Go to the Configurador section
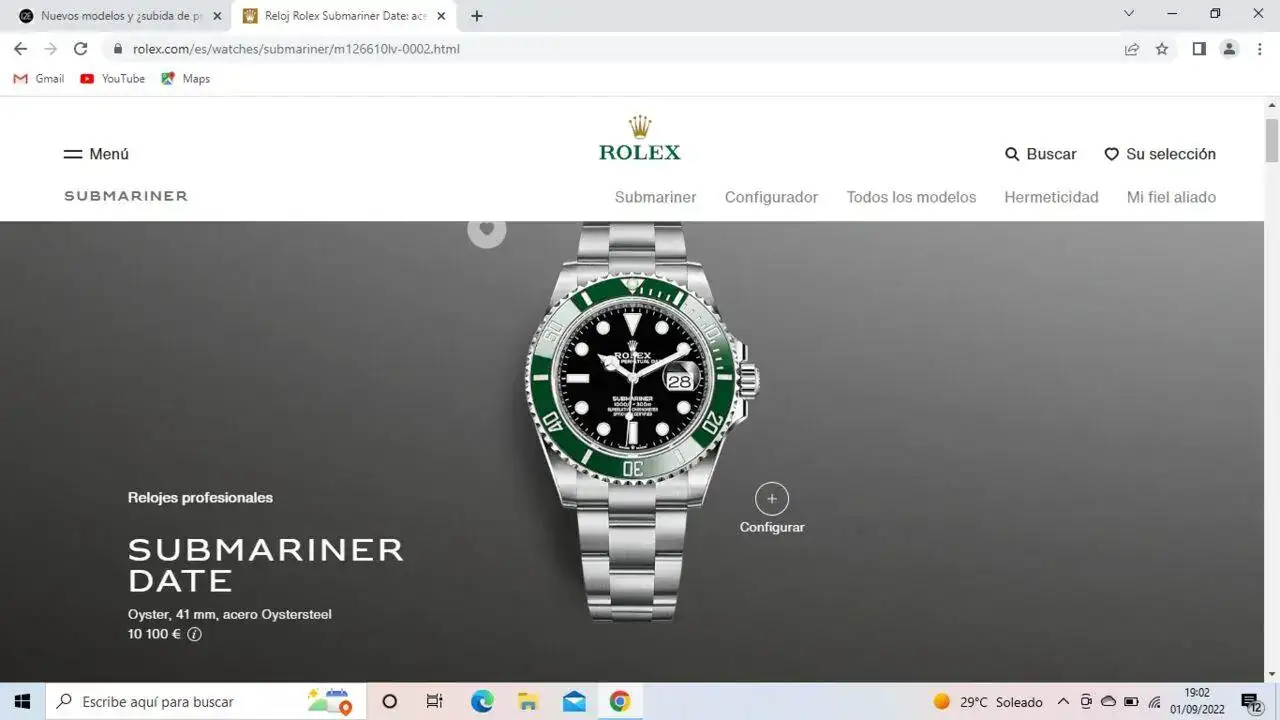 771,197
